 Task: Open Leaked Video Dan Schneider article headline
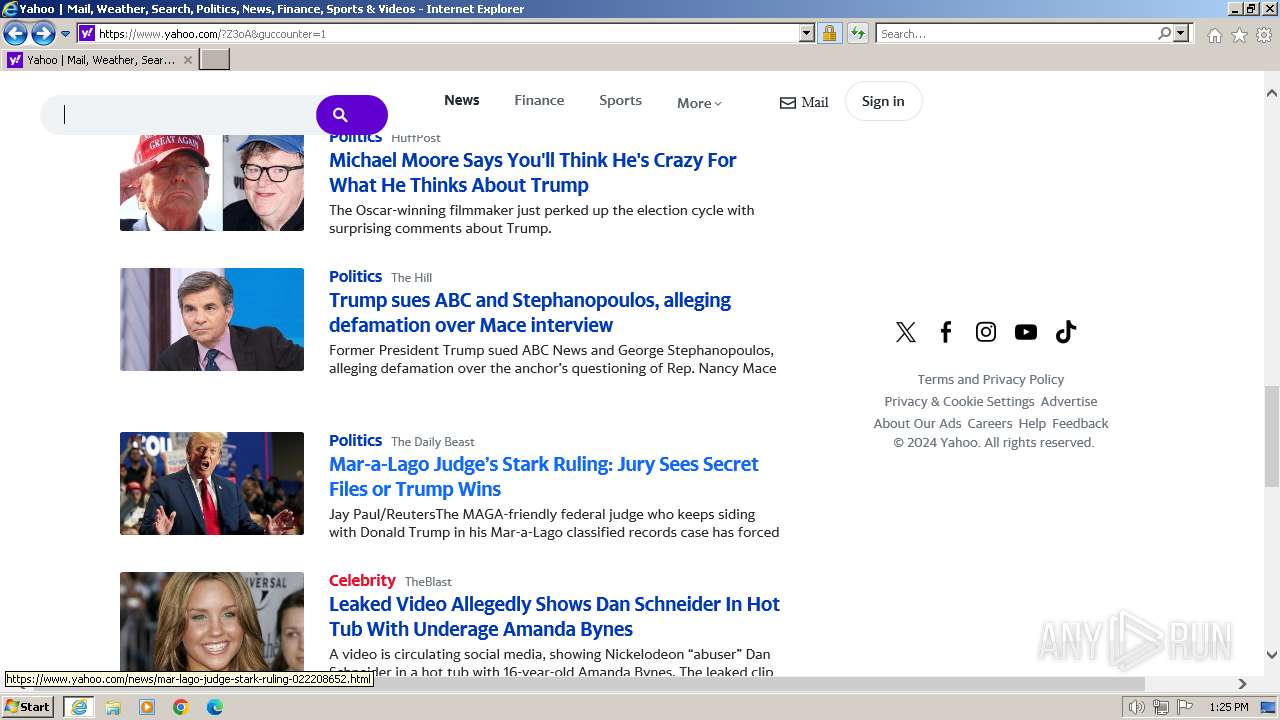point(554,616)
